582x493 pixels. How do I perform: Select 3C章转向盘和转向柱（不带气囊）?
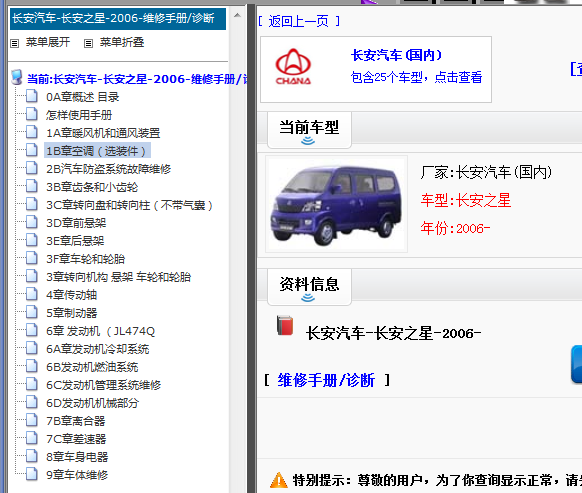pyautogui.click(x=129, y=205)
